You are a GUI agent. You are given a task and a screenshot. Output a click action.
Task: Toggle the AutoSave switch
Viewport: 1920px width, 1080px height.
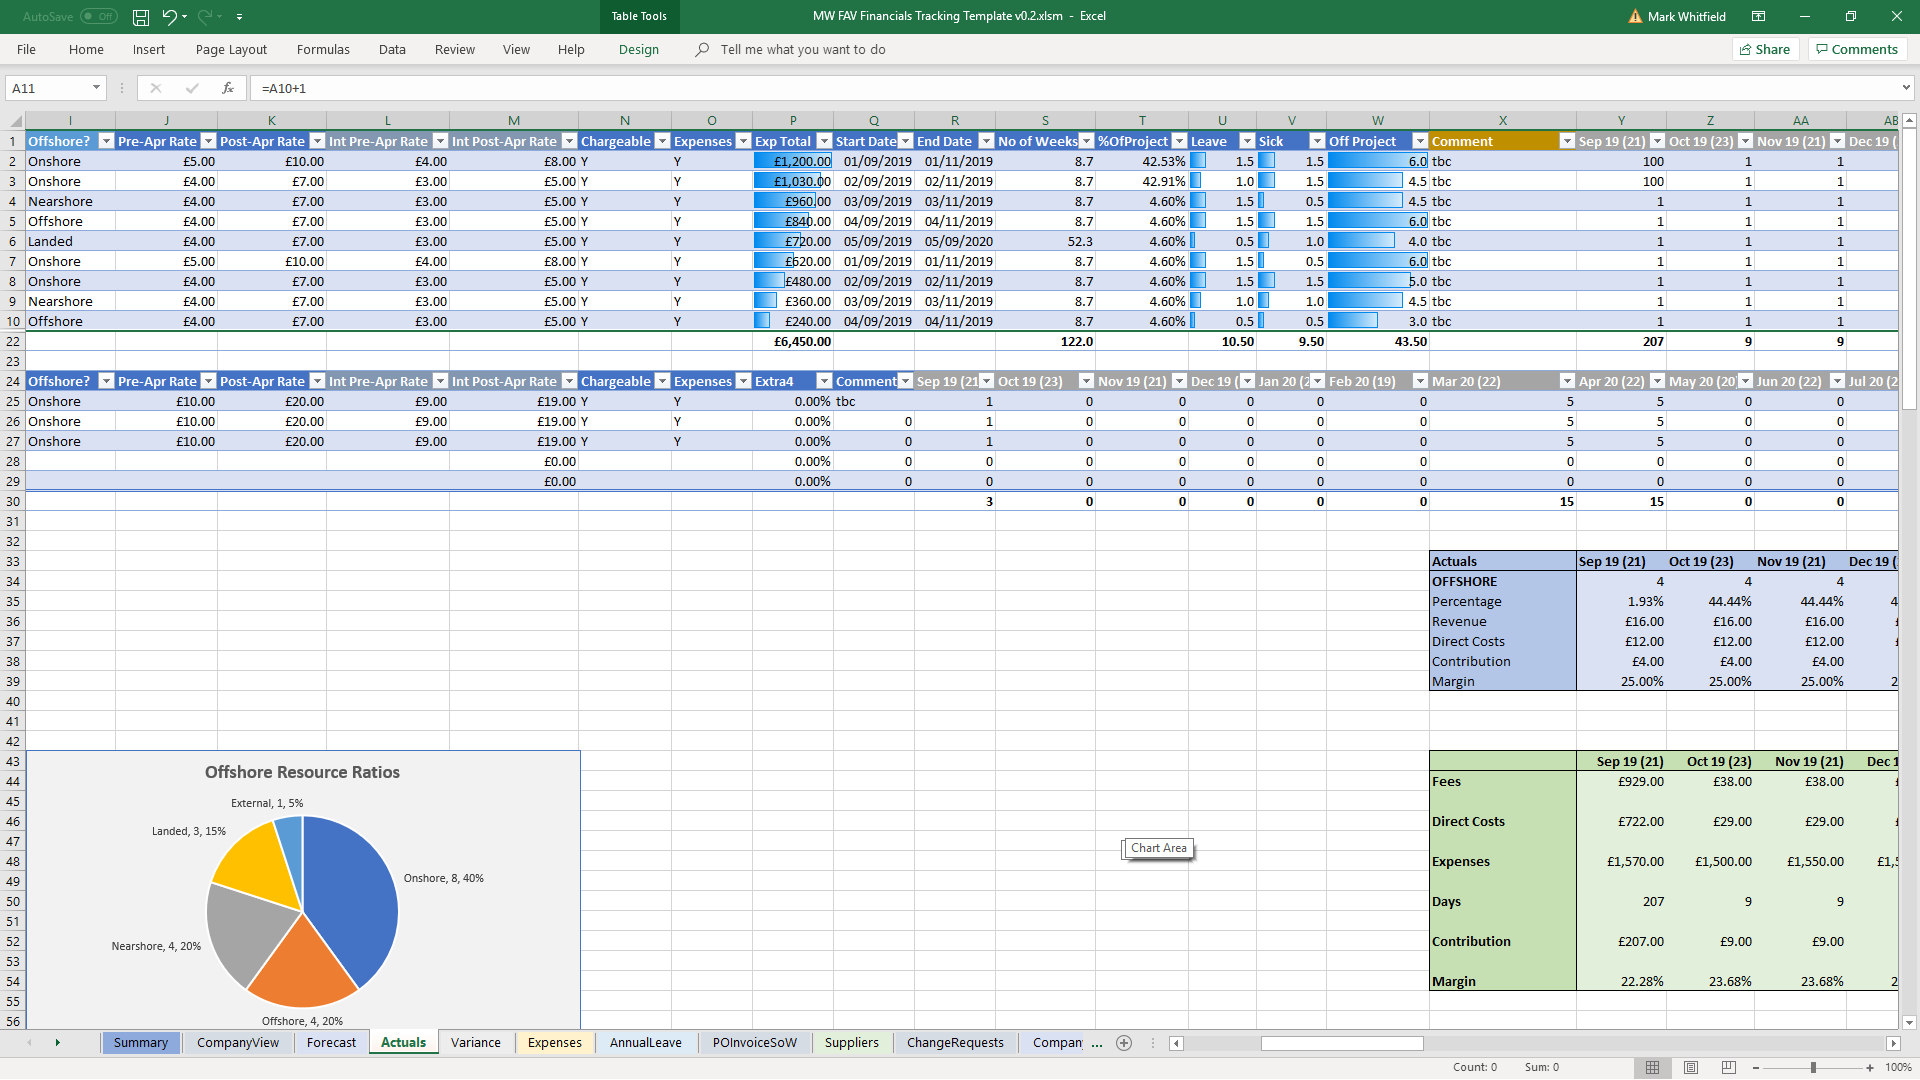tap(98, 17)
